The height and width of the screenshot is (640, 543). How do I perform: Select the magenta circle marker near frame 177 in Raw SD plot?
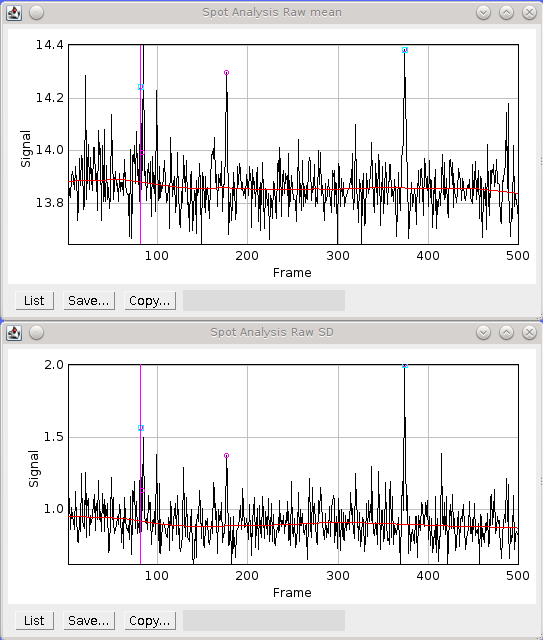[227, 456]
